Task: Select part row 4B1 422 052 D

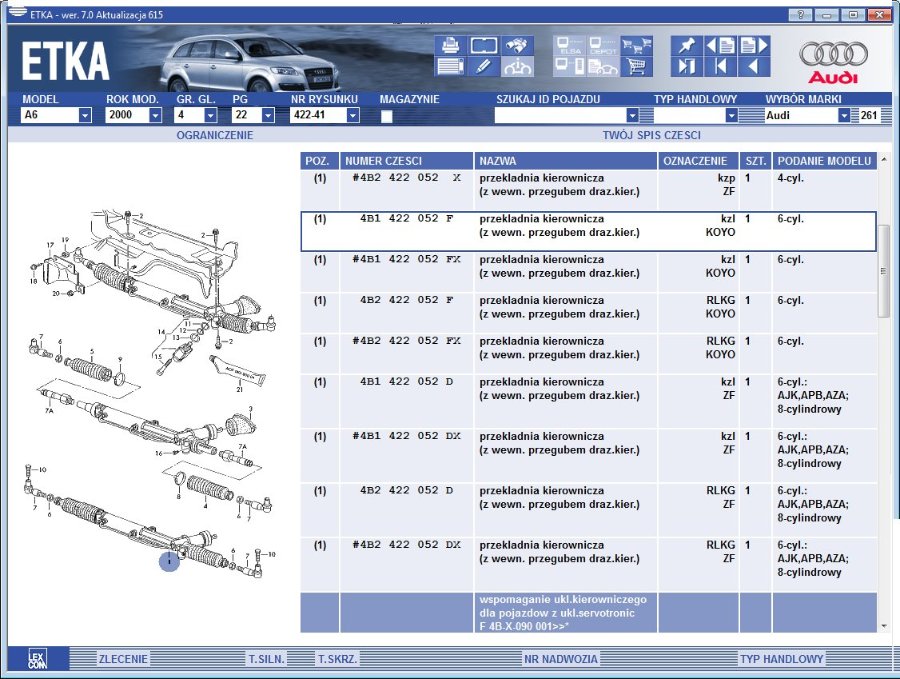Action: point(588,401)
